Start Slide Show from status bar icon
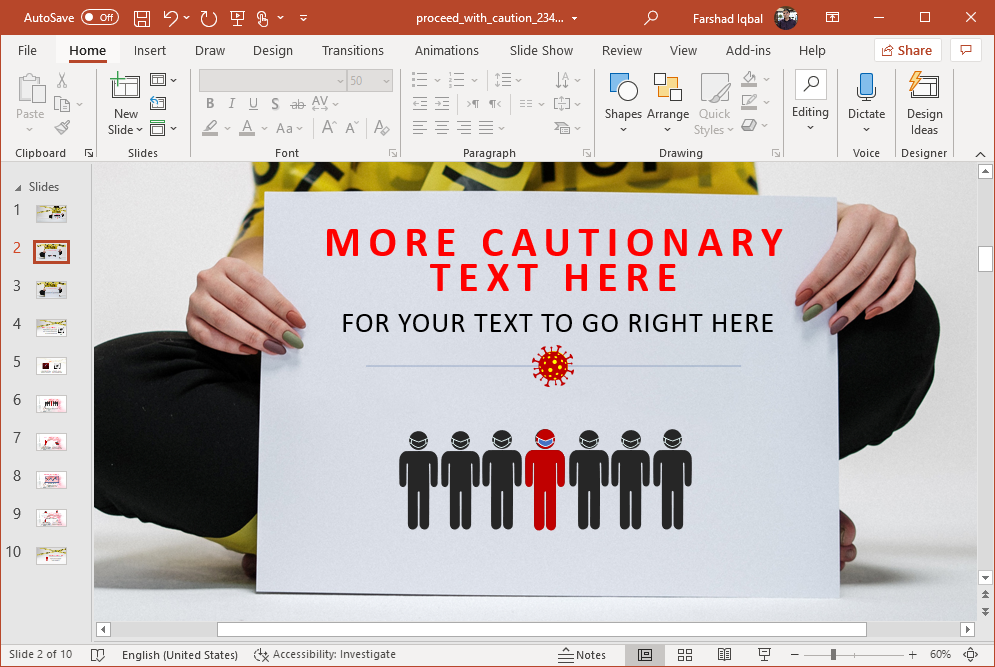995x667 pixels. click(x=764, y=655)
